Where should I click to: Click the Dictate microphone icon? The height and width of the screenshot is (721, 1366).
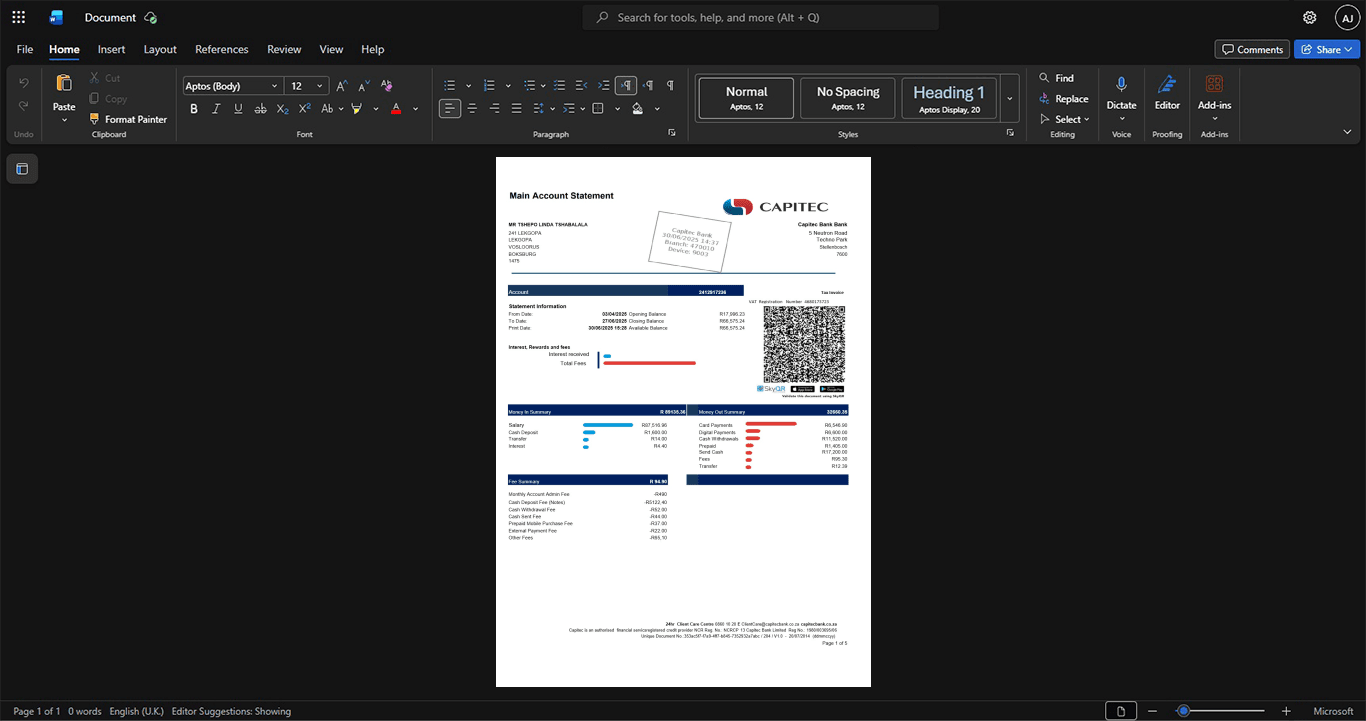(x=1121, y=84)
